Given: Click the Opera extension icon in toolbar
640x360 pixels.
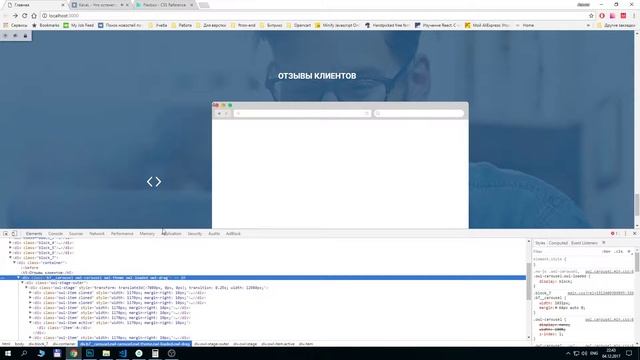Looking at the screenshot, I should 602,16.
